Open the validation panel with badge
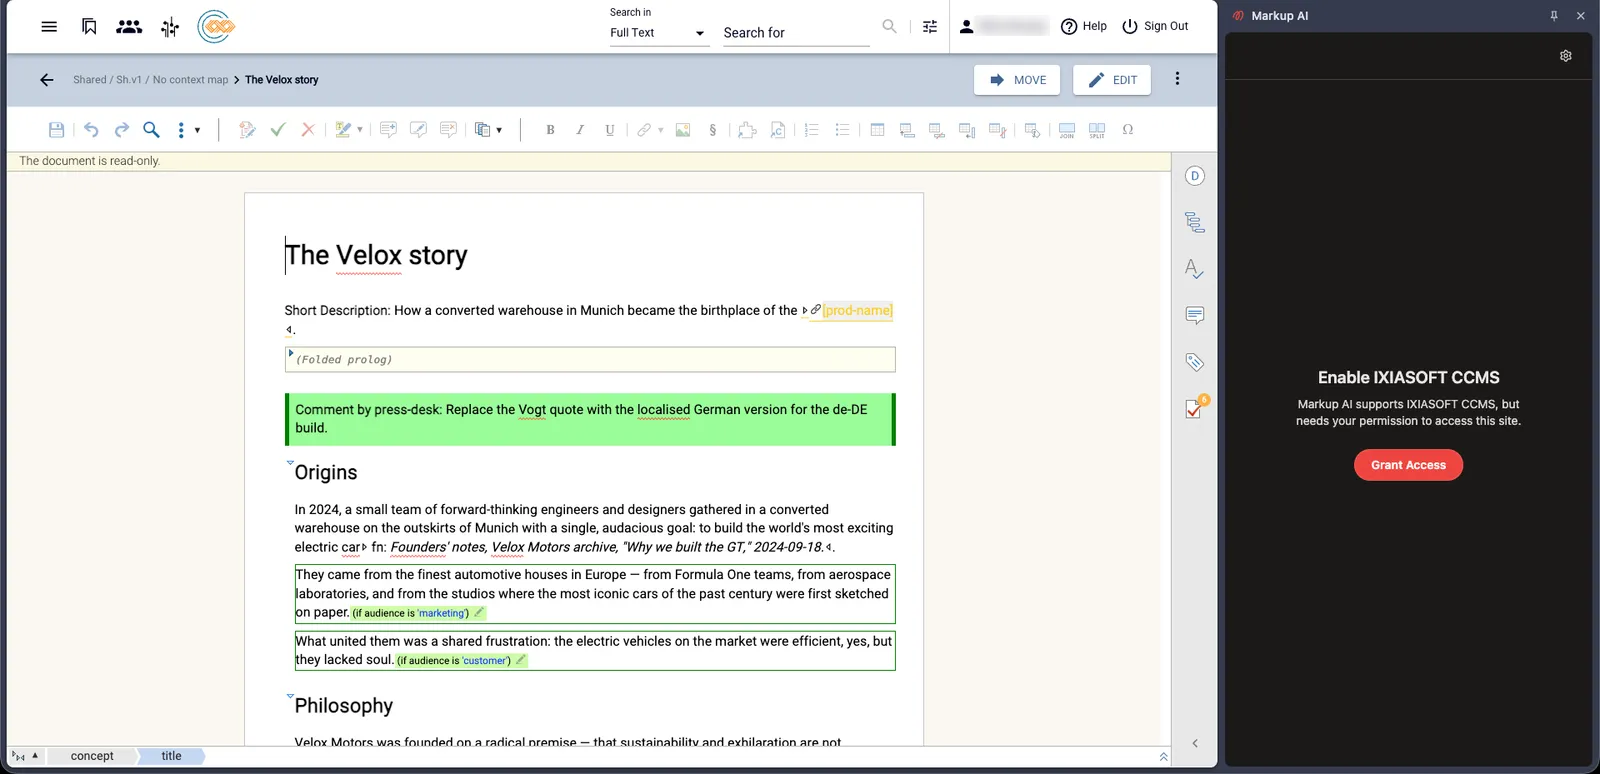The width and height of the screenshot is (1600, 774). (x=1196, y=407)
